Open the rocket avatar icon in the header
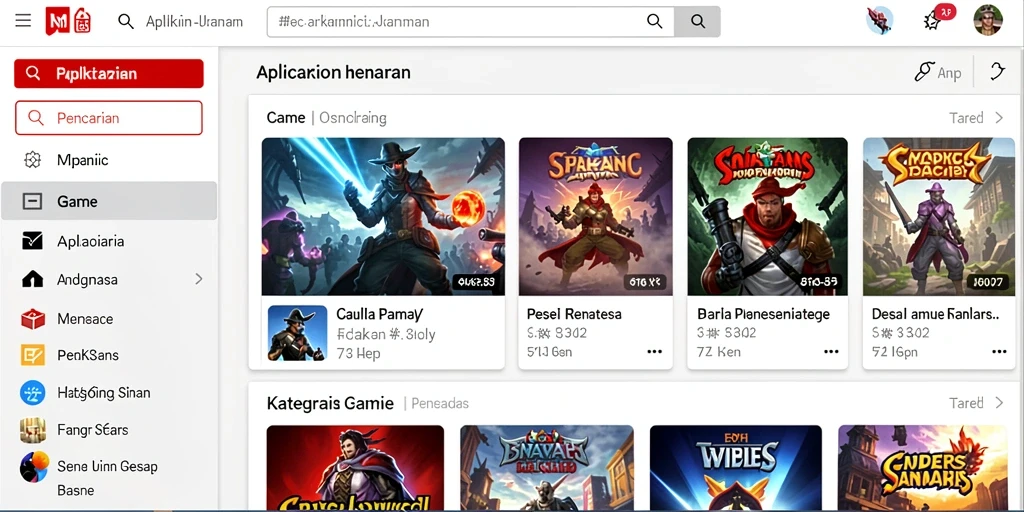The width and height of the screenshot is (1024, 512). (x=879, y=21)
